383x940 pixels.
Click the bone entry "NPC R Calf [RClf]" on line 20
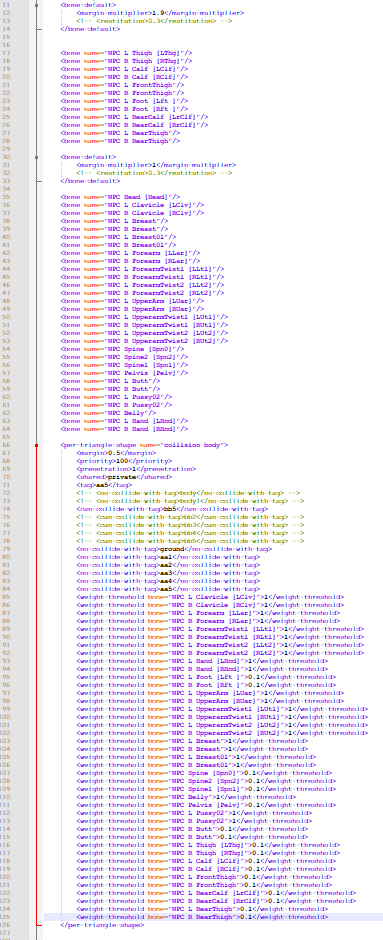(x=124, y=77)
